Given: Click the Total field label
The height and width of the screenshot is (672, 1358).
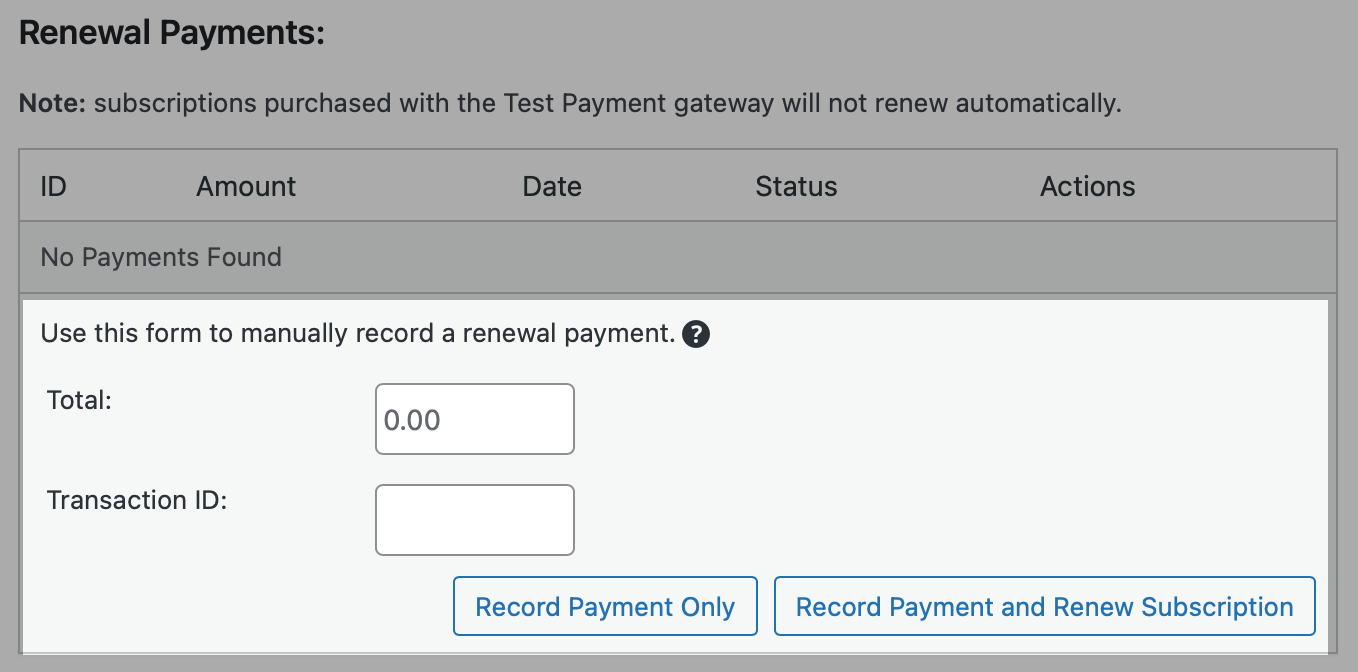Looking at the screenshot, I should coord(80,400).
